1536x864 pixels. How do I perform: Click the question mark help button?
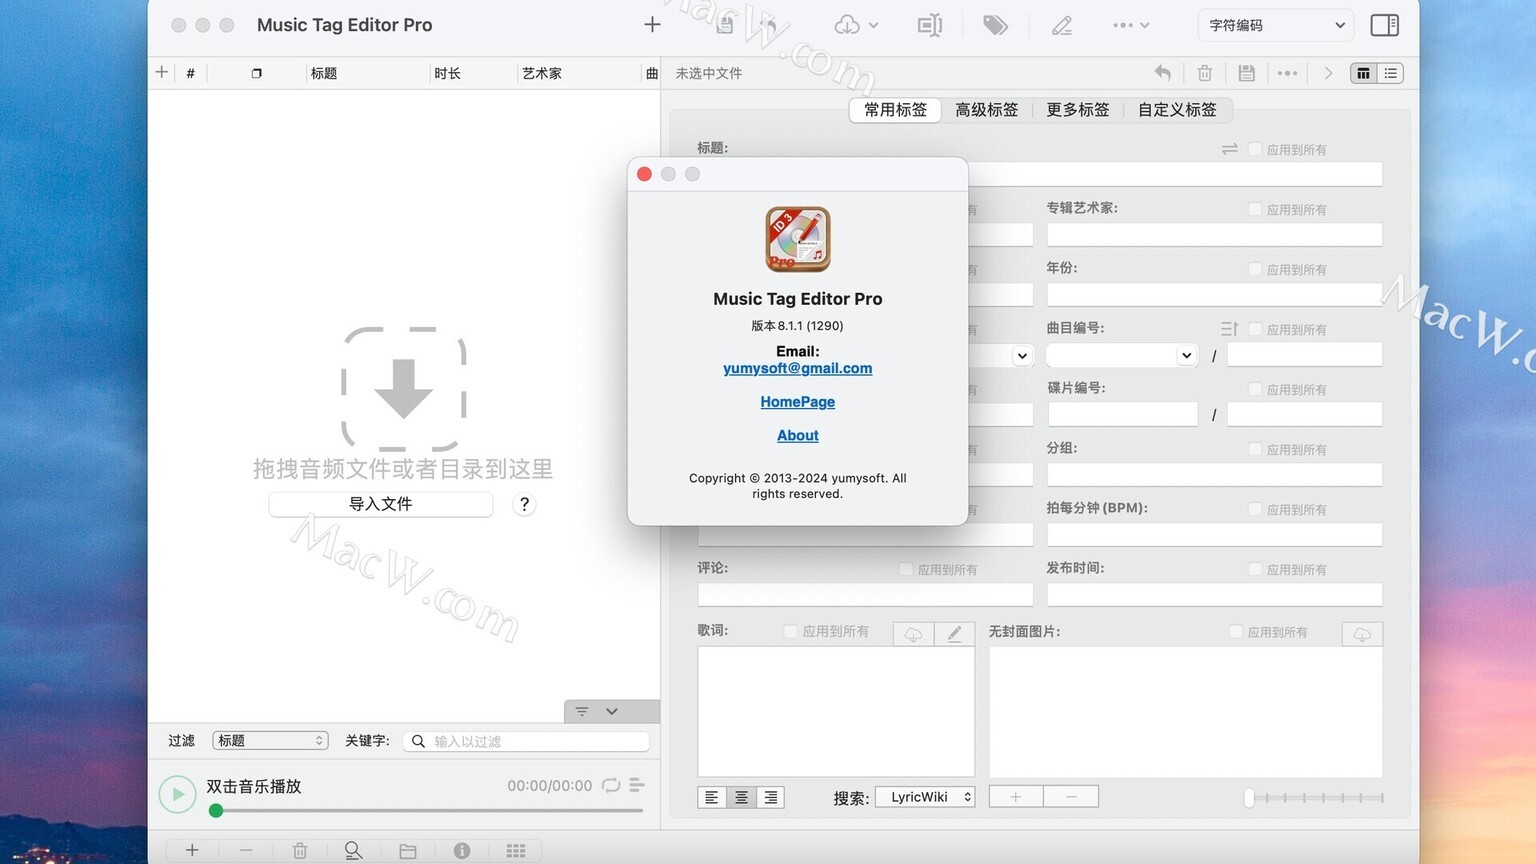[524, 504]
